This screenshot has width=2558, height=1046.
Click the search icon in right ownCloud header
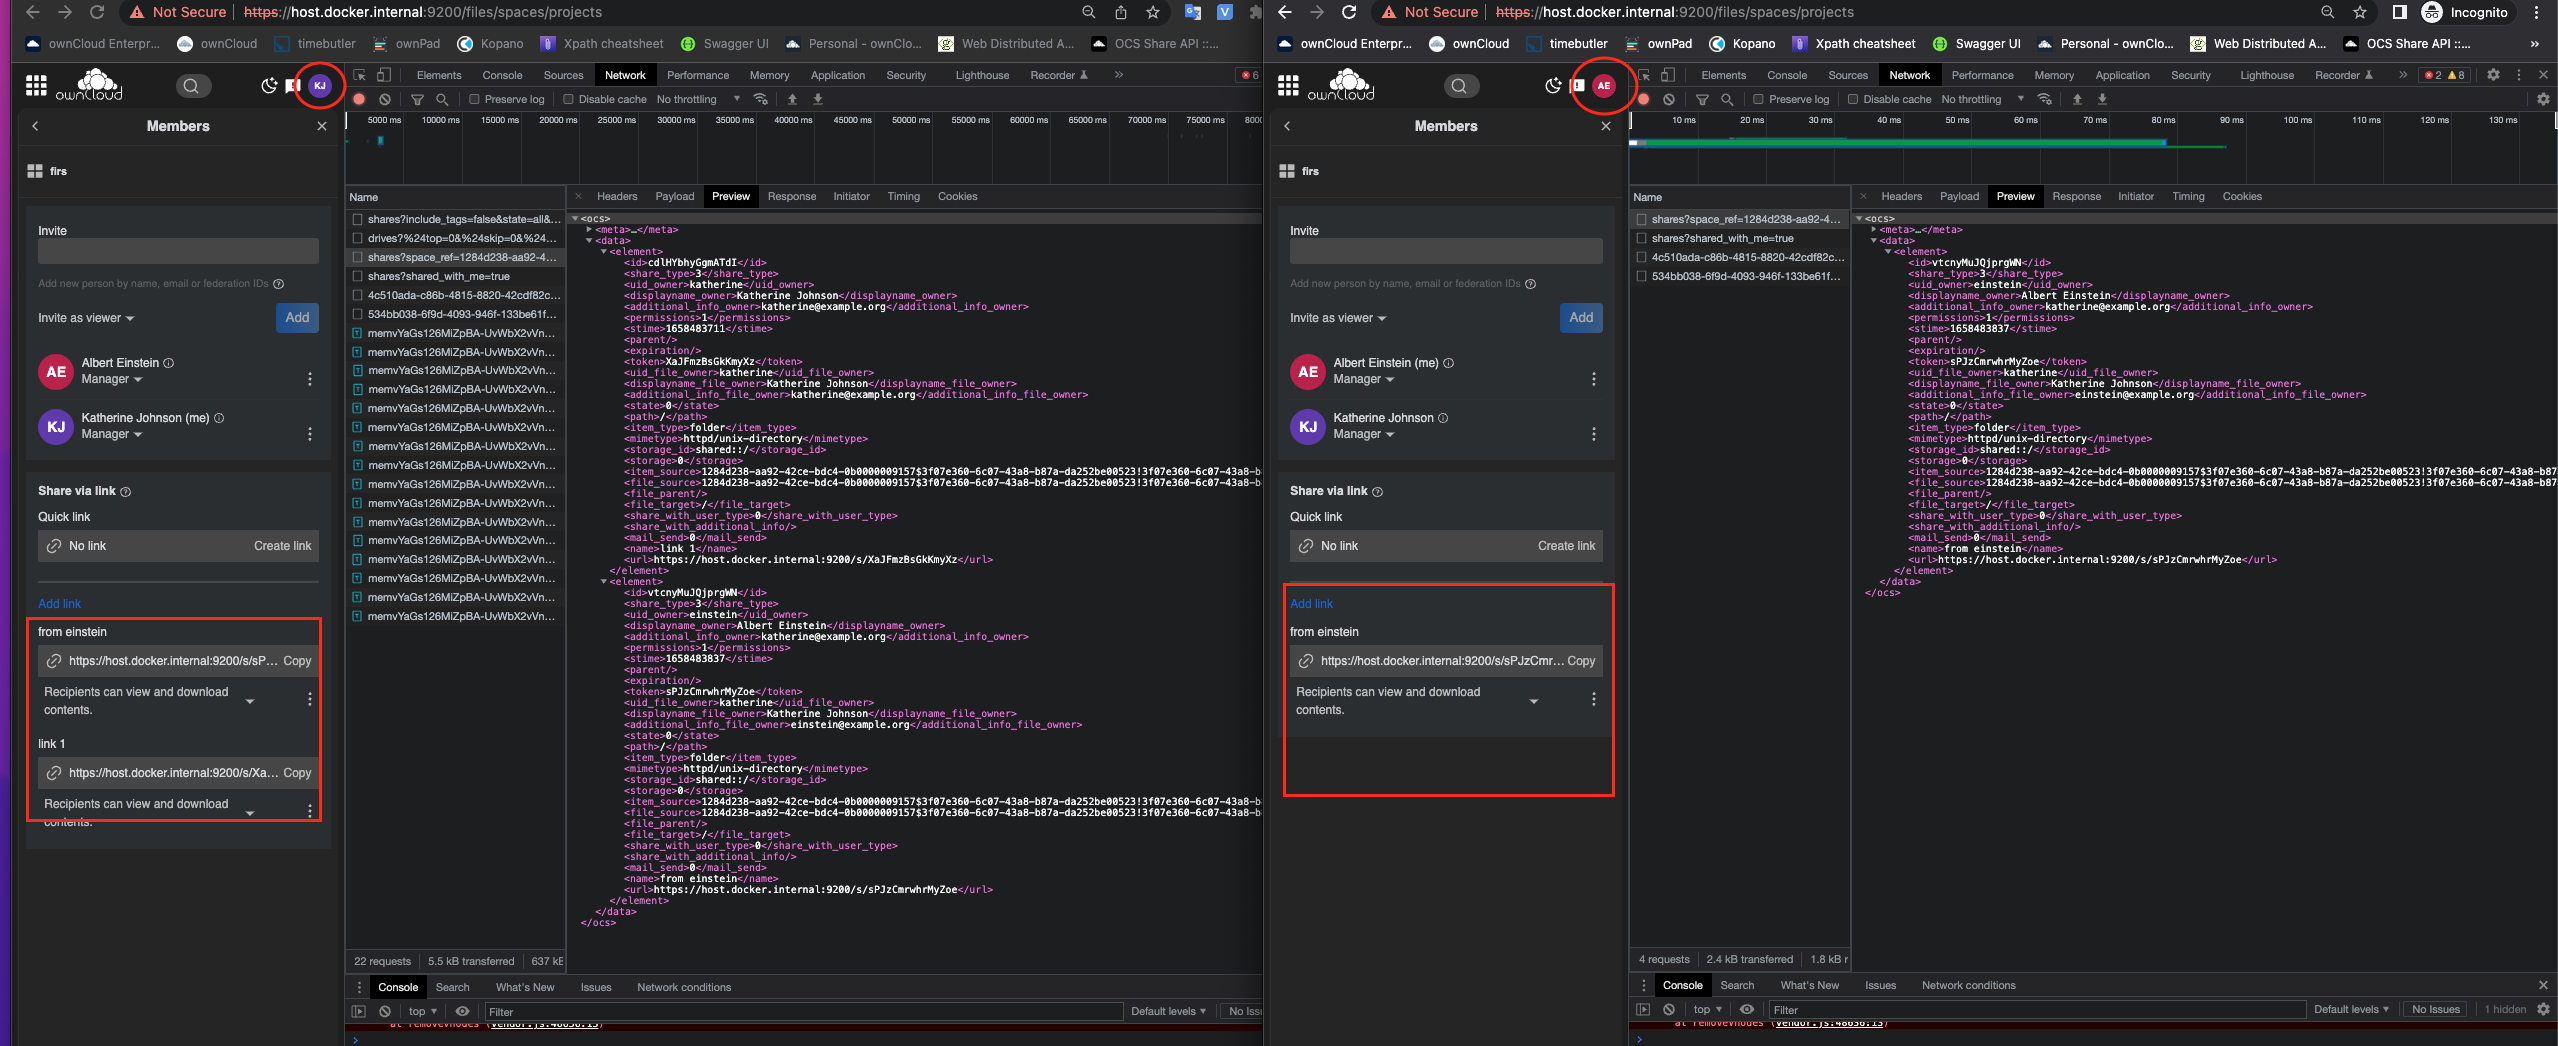pyautogui.click(x=1459, y=86)
